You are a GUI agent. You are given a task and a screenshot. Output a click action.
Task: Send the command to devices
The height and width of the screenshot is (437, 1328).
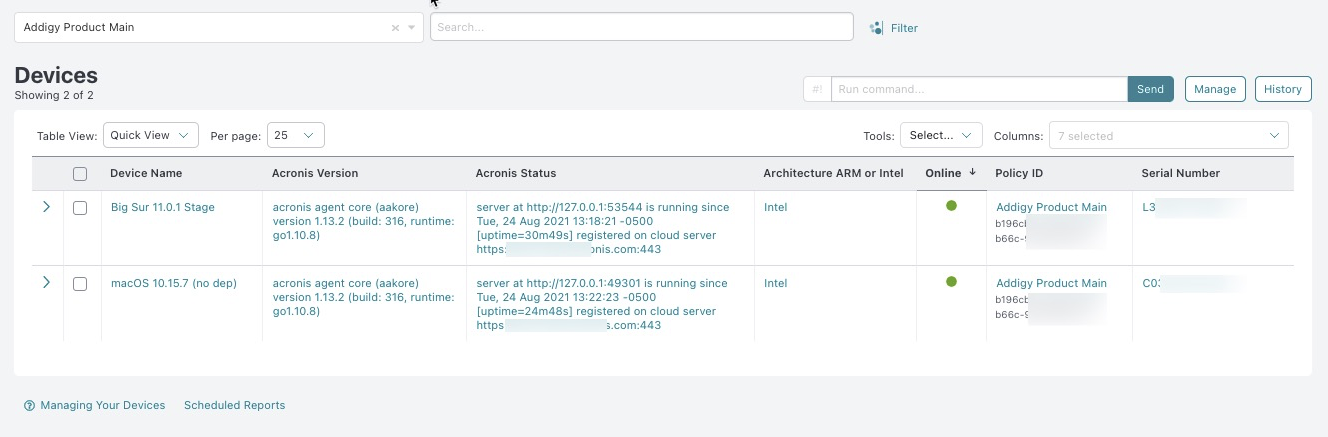pyautogui.click(x=1150, y=89)
